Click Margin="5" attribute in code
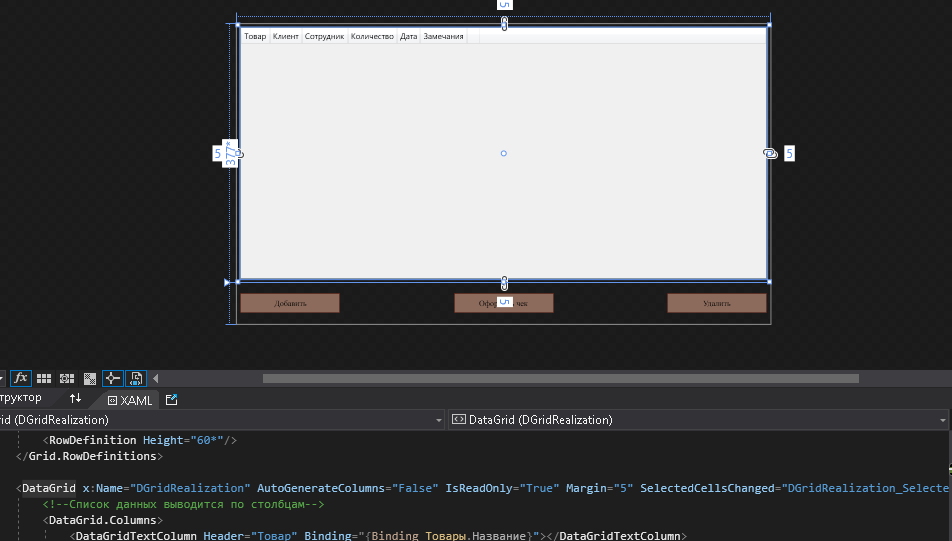 600,488
